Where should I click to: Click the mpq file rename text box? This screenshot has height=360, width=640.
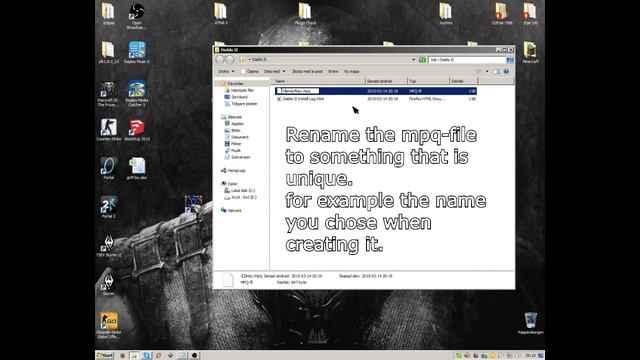pyautogui.click(x=300, y=91)
